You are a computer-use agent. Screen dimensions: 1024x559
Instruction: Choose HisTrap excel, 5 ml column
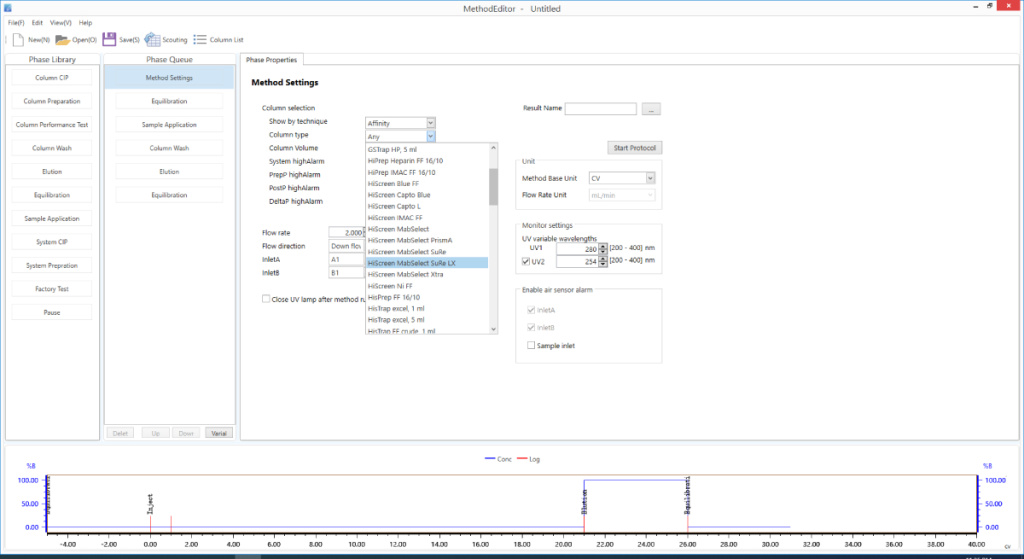pos(427,320)
